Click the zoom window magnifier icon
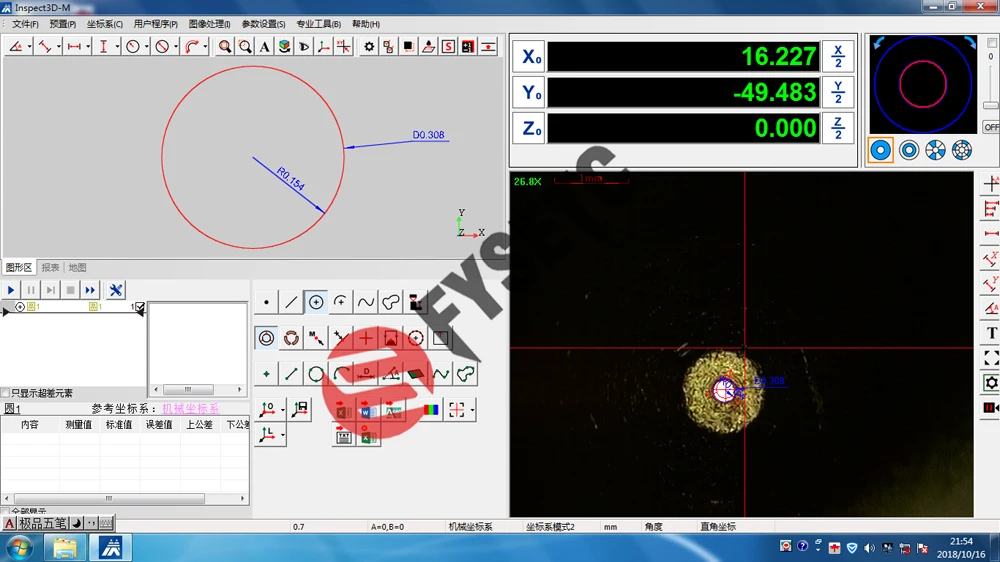Screen dimensions: 1000x562 click(x=245, y=47)
